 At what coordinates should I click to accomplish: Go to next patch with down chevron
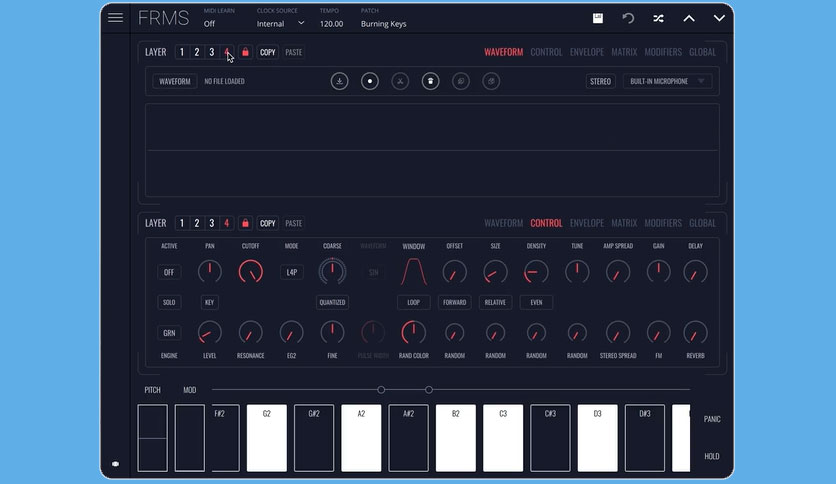click(x=719, y=18)
